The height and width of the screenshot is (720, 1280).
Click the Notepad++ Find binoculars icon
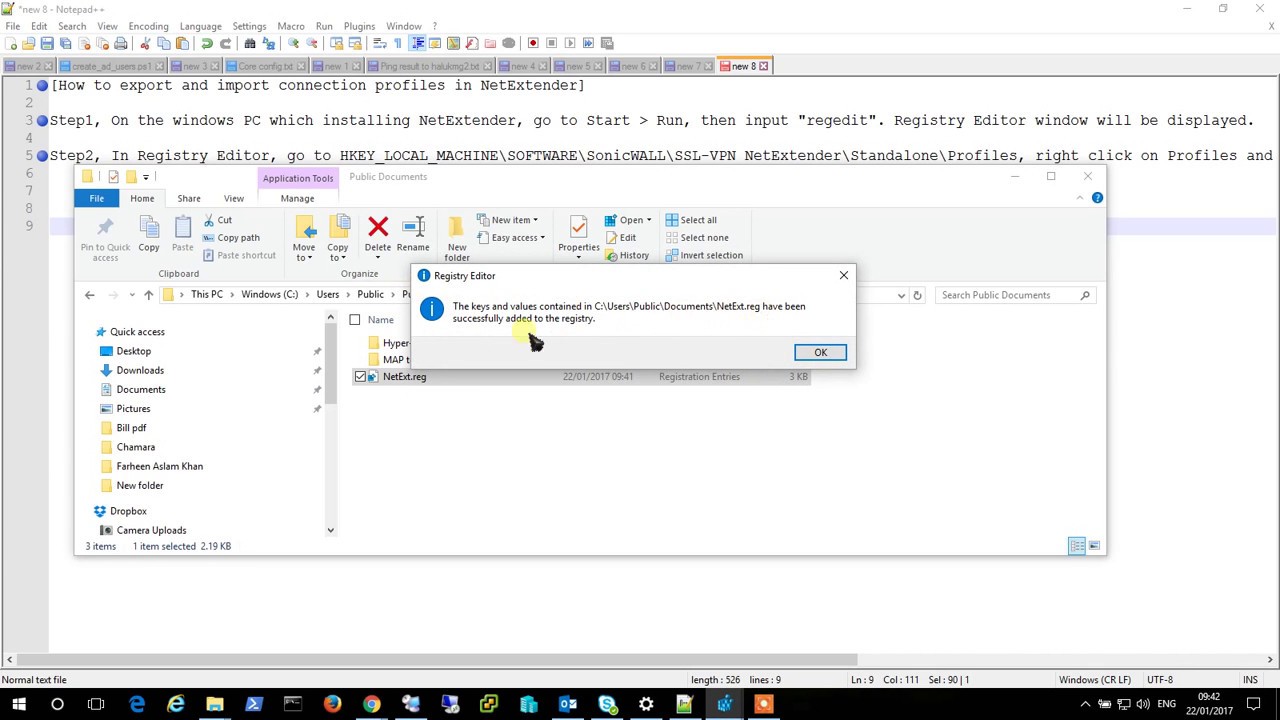[x=250, y=43]
